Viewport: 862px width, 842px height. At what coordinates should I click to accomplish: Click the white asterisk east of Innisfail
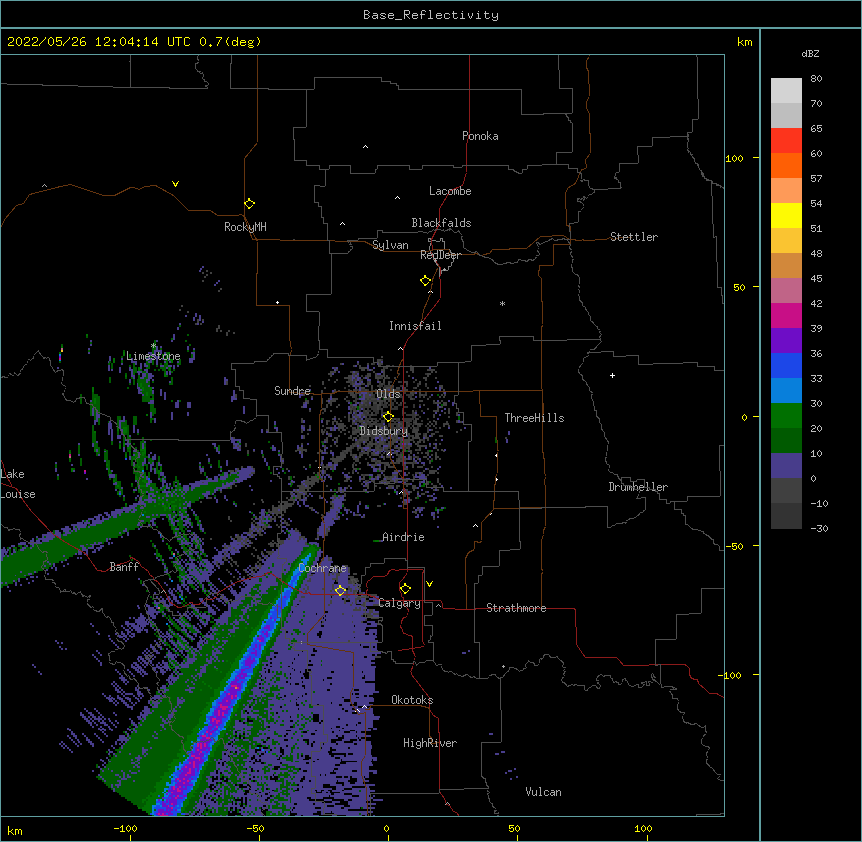[502, 303]
